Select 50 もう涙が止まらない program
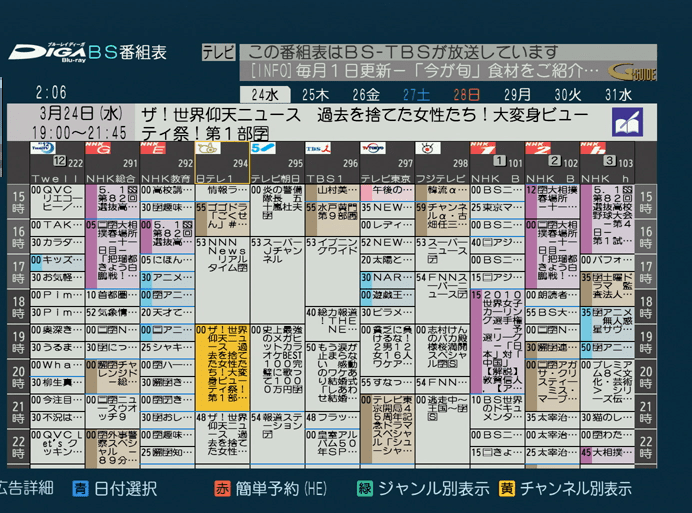 click(x=332, y=376)
